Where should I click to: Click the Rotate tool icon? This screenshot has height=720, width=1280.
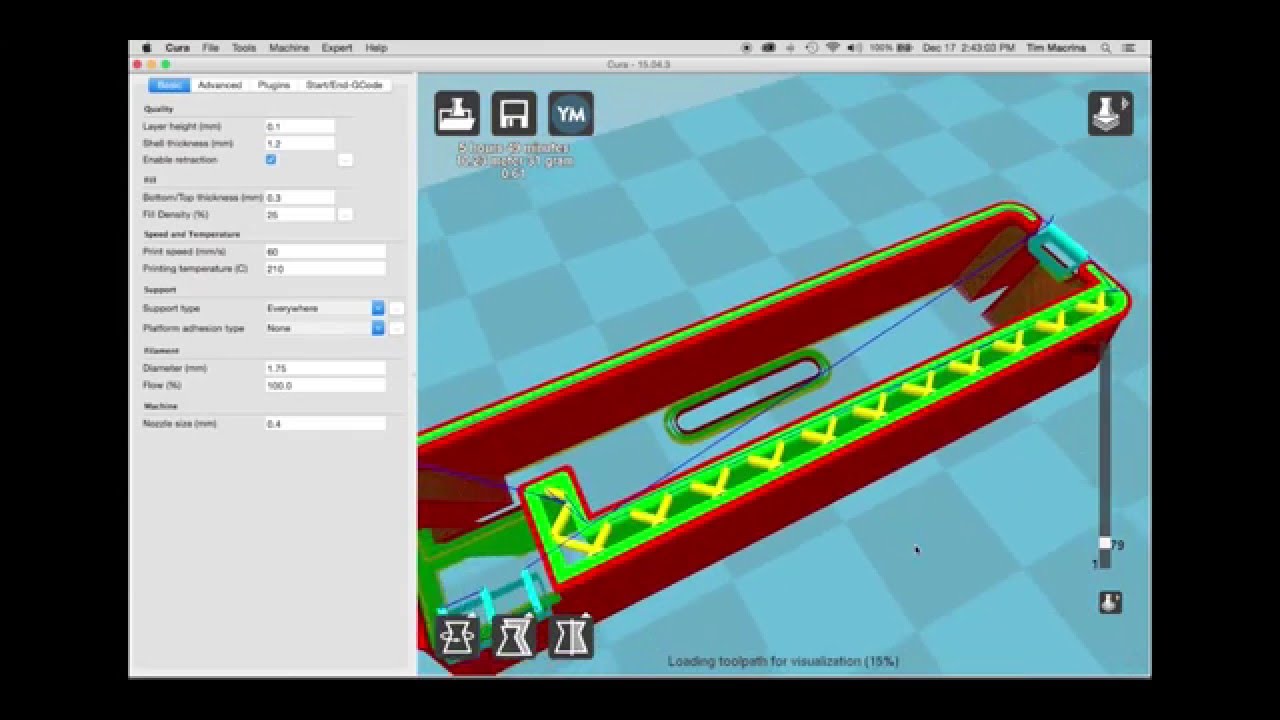coord(457,636)
